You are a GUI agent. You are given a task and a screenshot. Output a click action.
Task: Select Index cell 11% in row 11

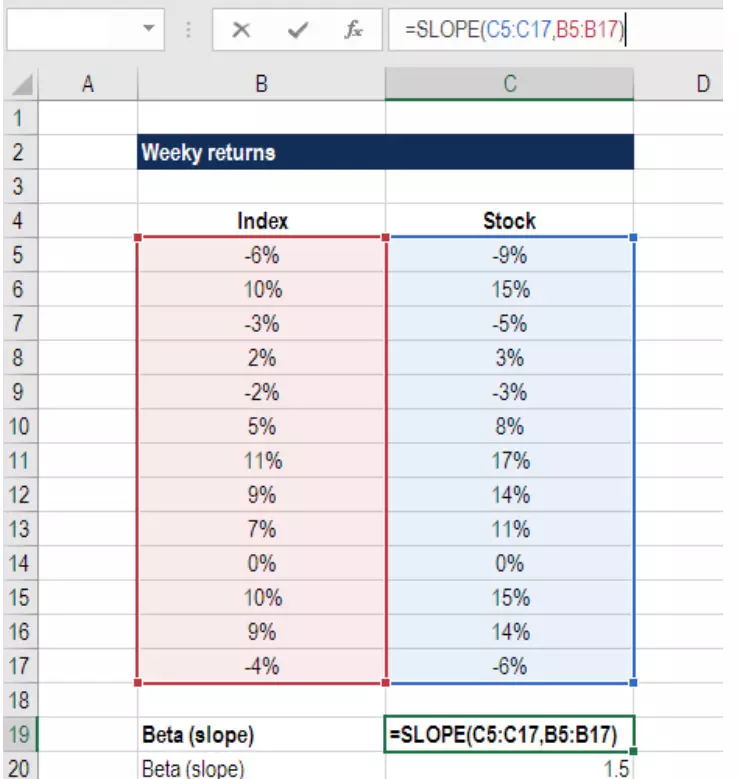point(261,461)
